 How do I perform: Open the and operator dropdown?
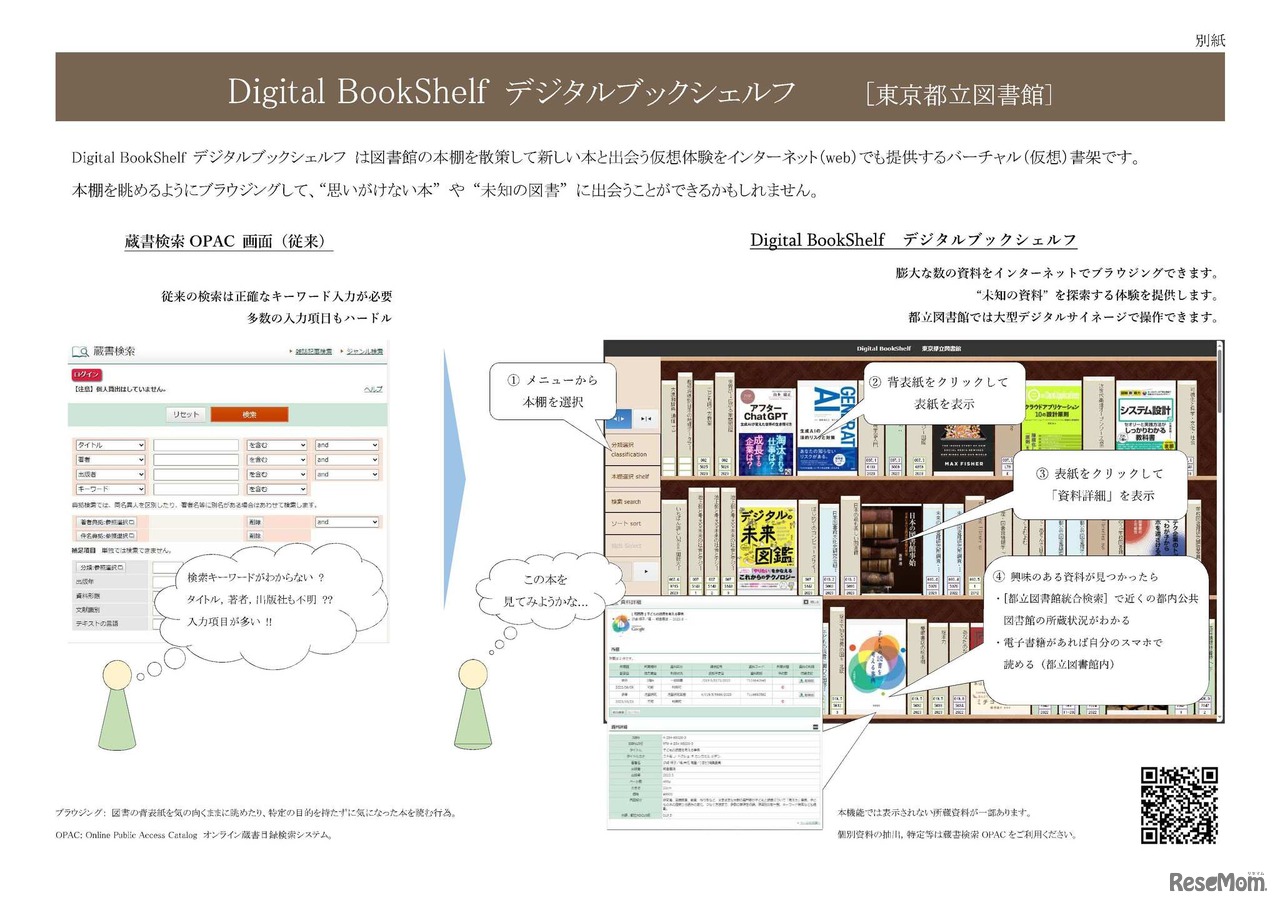[347, 445]
